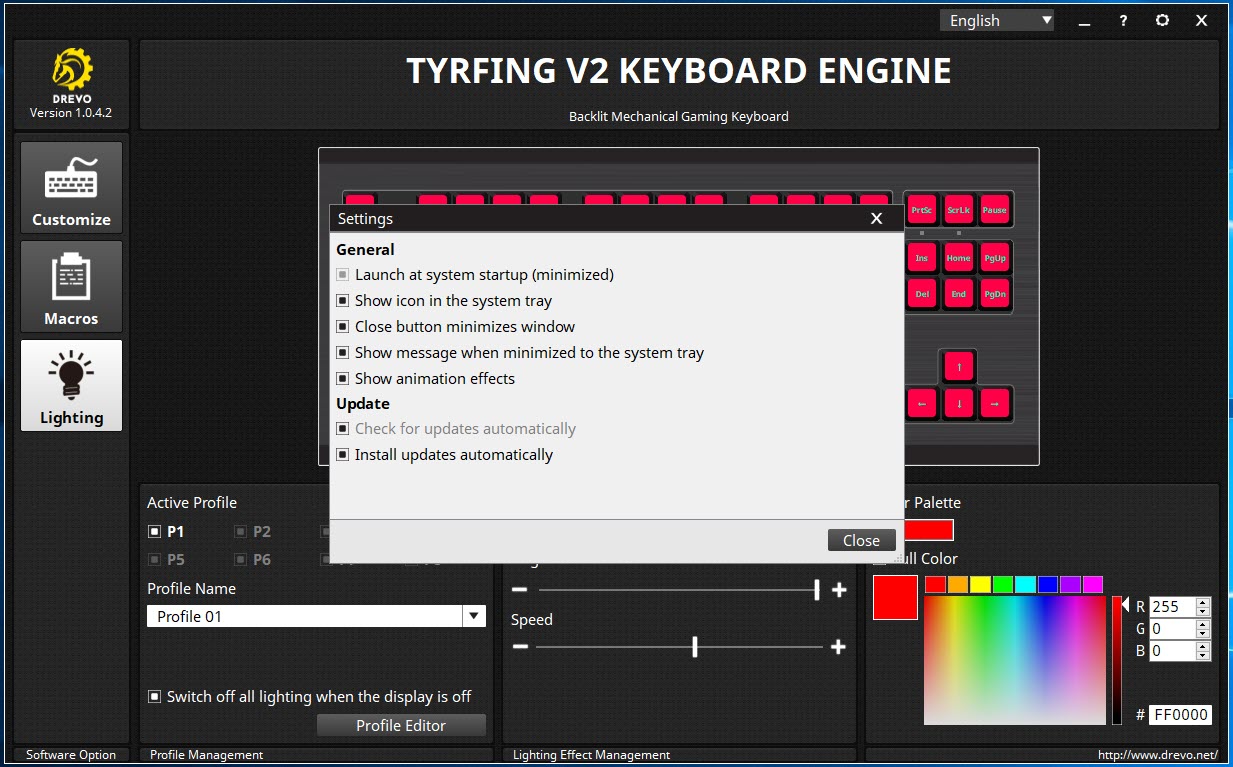Decrease the R value stepper
This screenshot has height=767, width=1233.
click(x=1203, y=611)
